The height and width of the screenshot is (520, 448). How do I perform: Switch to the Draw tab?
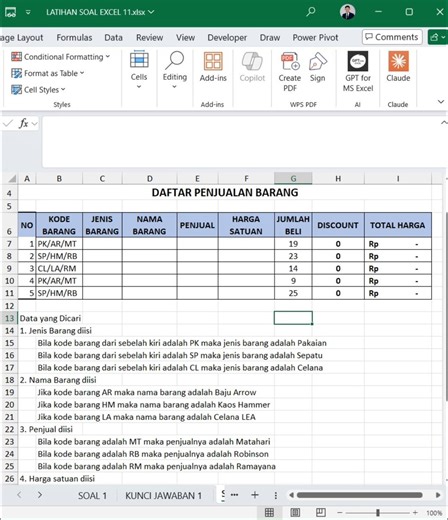pos(270,37)
